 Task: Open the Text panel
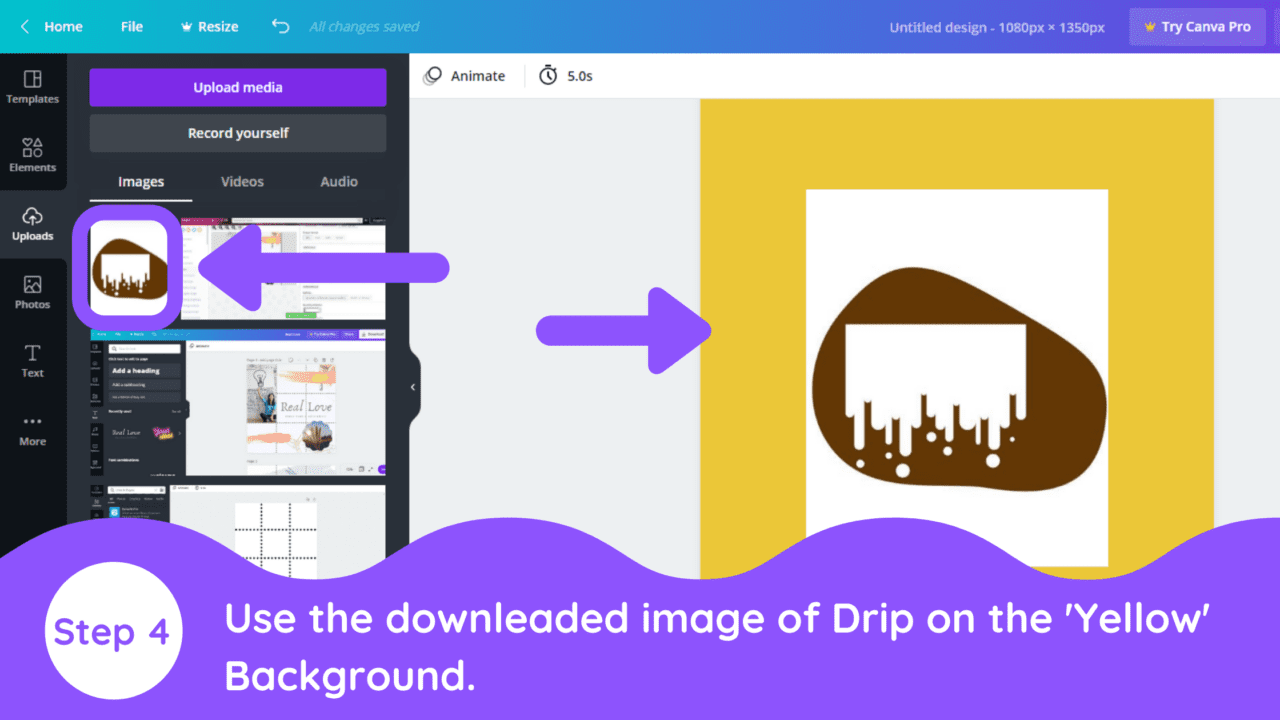coord(33,360)
